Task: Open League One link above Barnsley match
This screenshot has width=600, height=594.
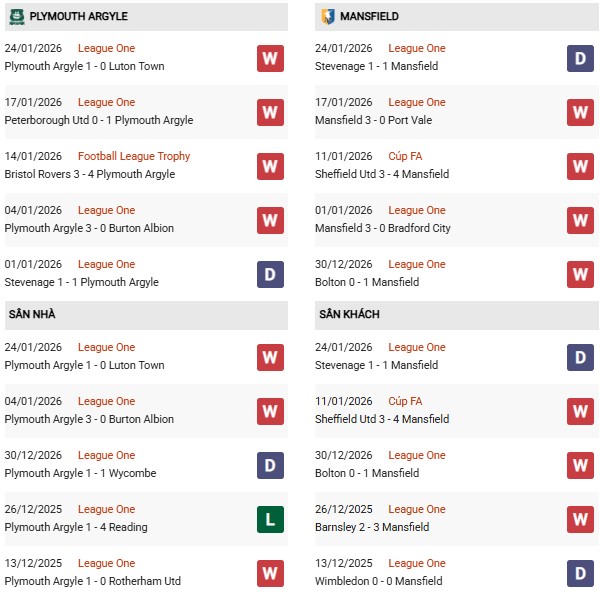Action: point(417,509)
